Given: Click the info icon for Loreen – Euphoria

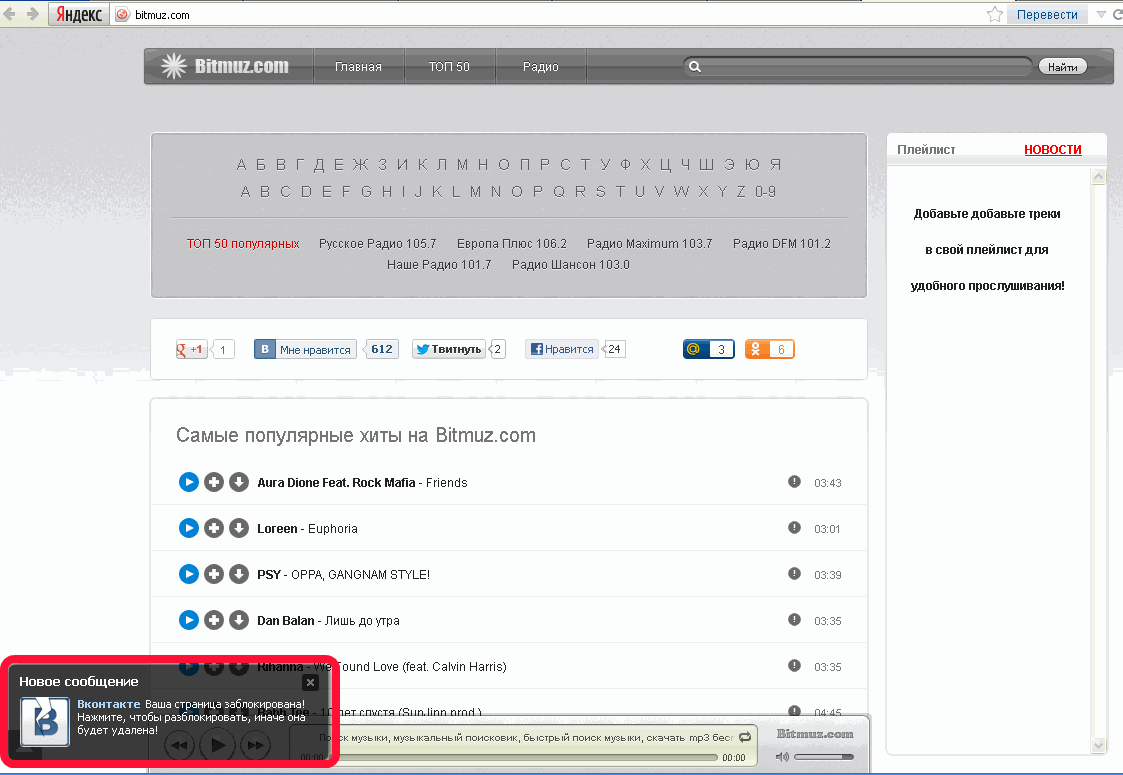Looking at the screenshot, I should coord(794,527).
